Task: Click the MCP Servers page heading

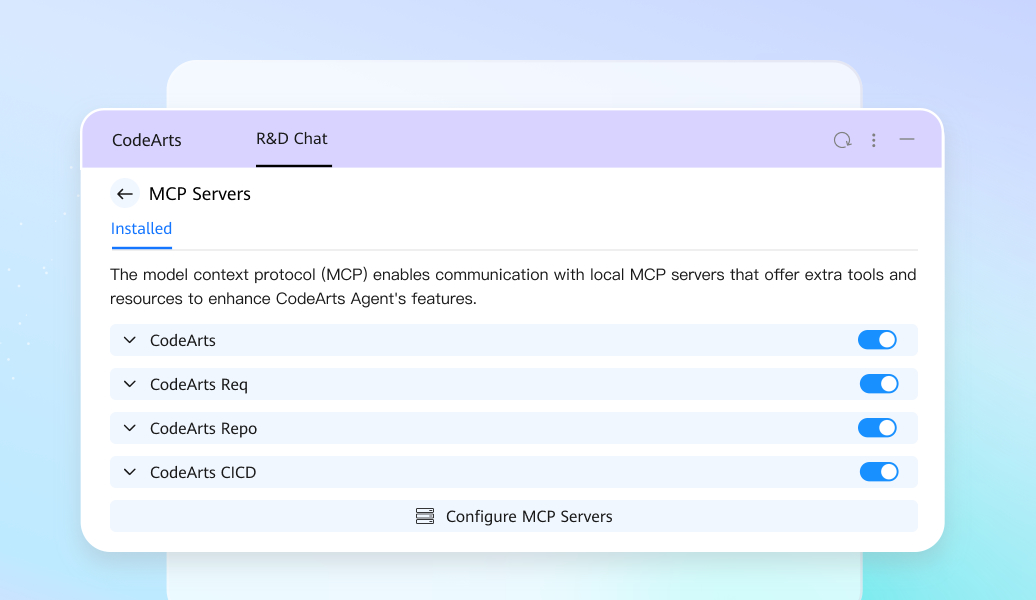Action: (x=200, y=194)
